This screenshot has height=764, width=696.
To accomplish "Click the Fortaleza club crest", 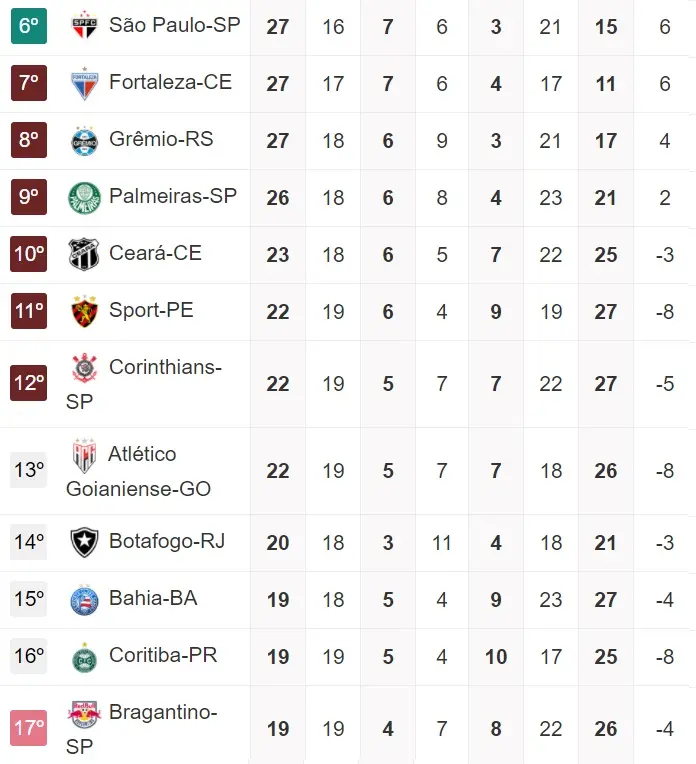I will pos(84,83).
